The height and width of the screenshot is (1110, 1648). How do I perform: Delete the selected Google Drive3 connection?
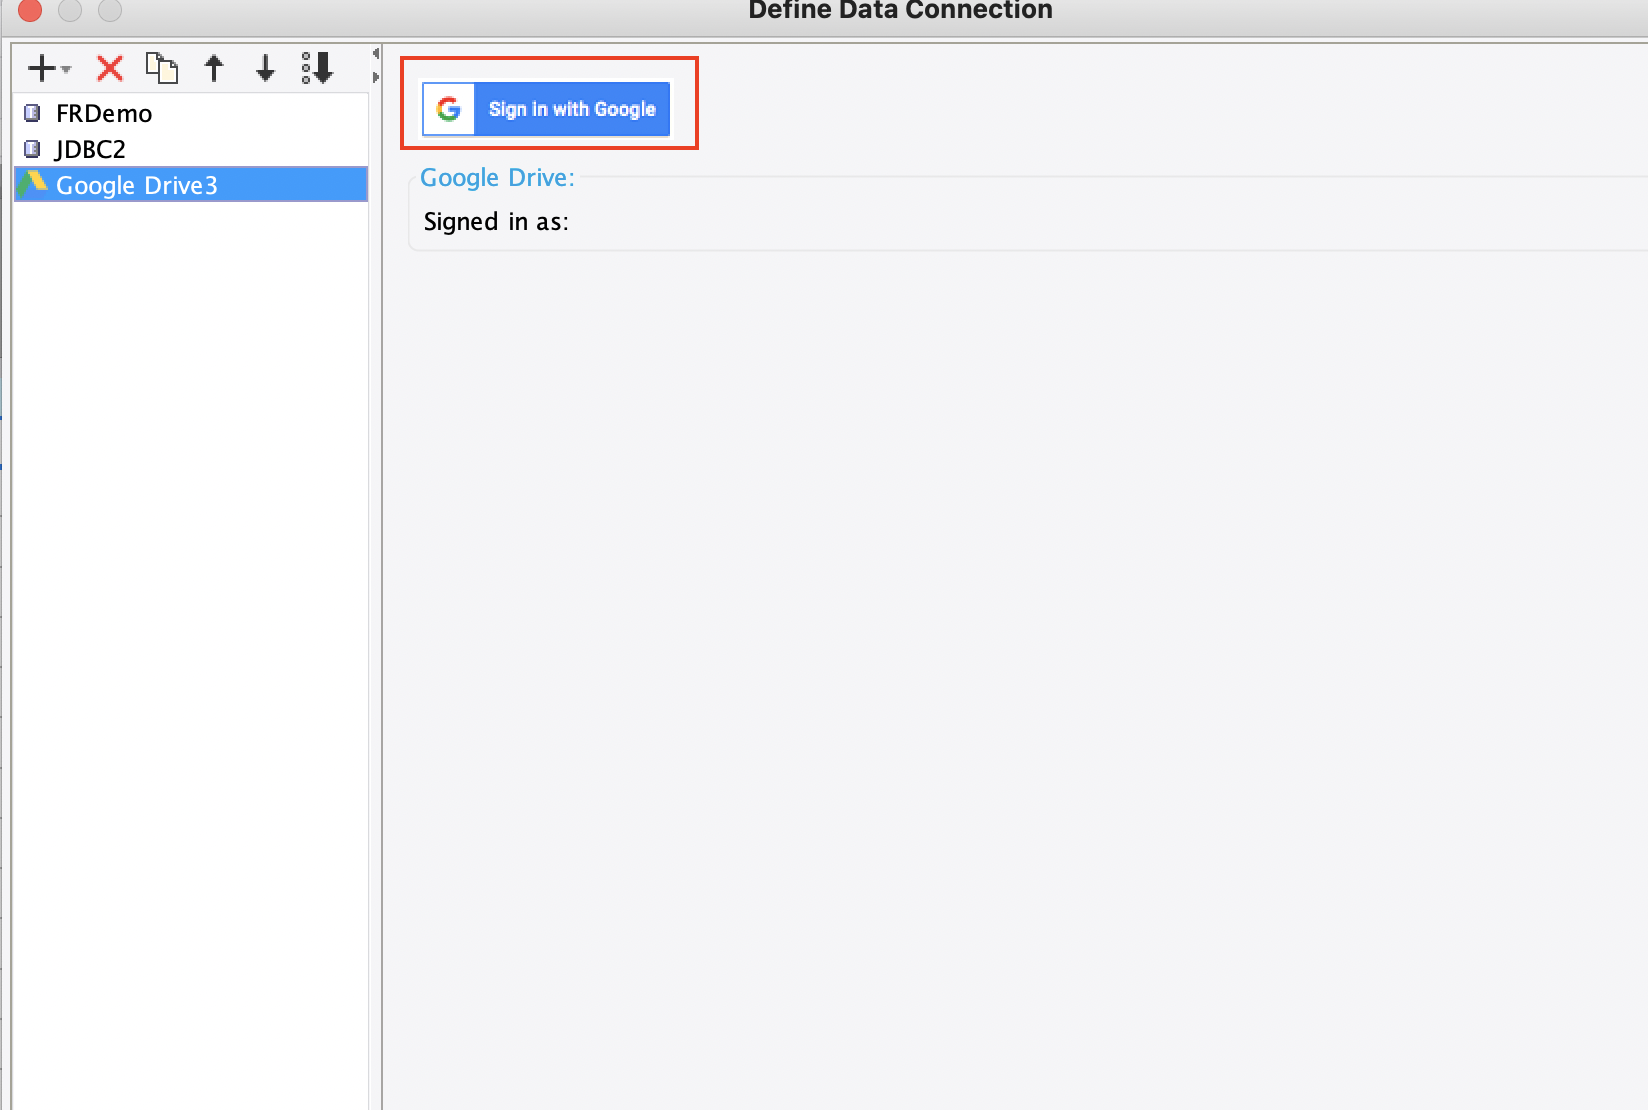[109, 68]
